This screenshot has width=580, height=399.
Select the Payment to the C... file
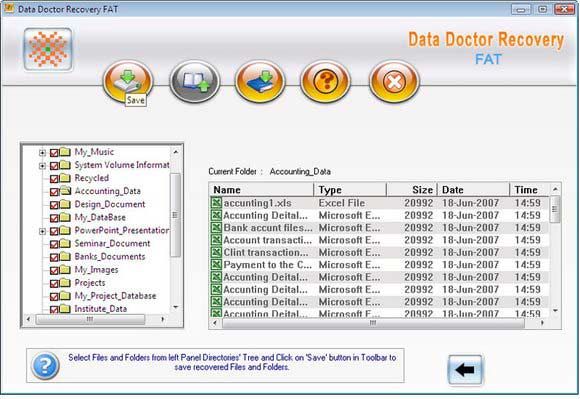click(267, 265)
